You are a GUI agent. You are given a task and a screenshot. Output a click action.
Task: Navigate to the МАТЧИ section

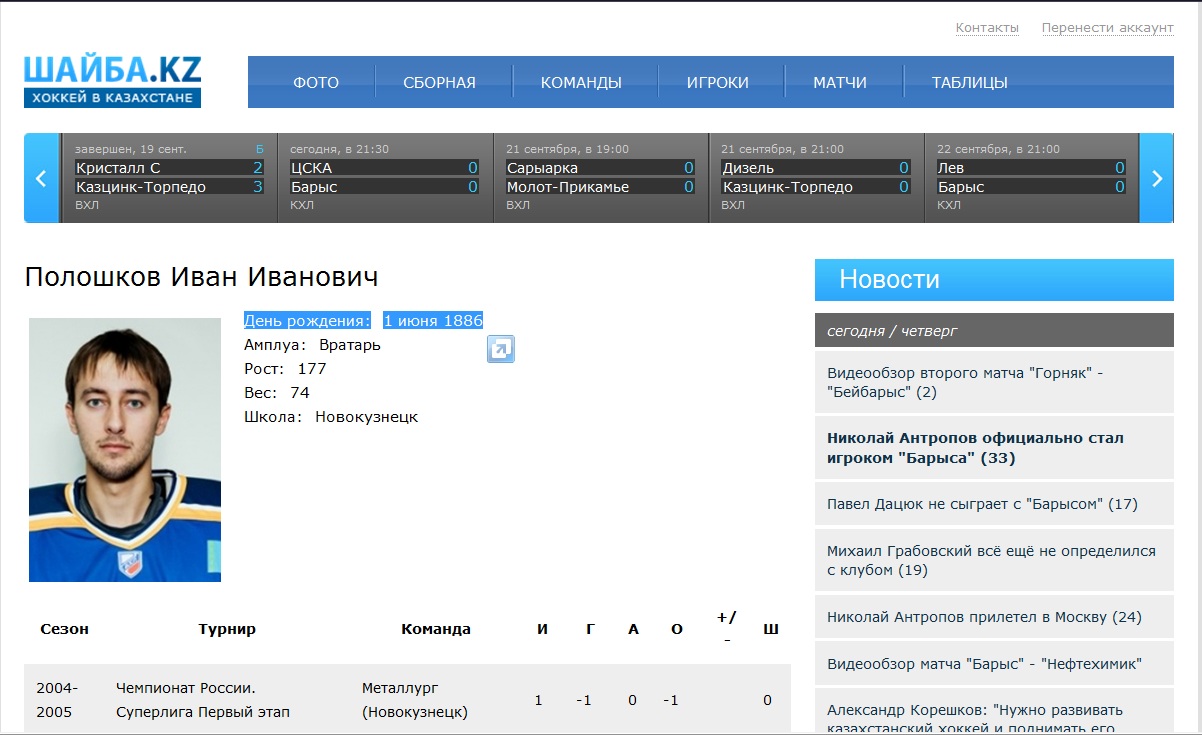coord(839,83)
